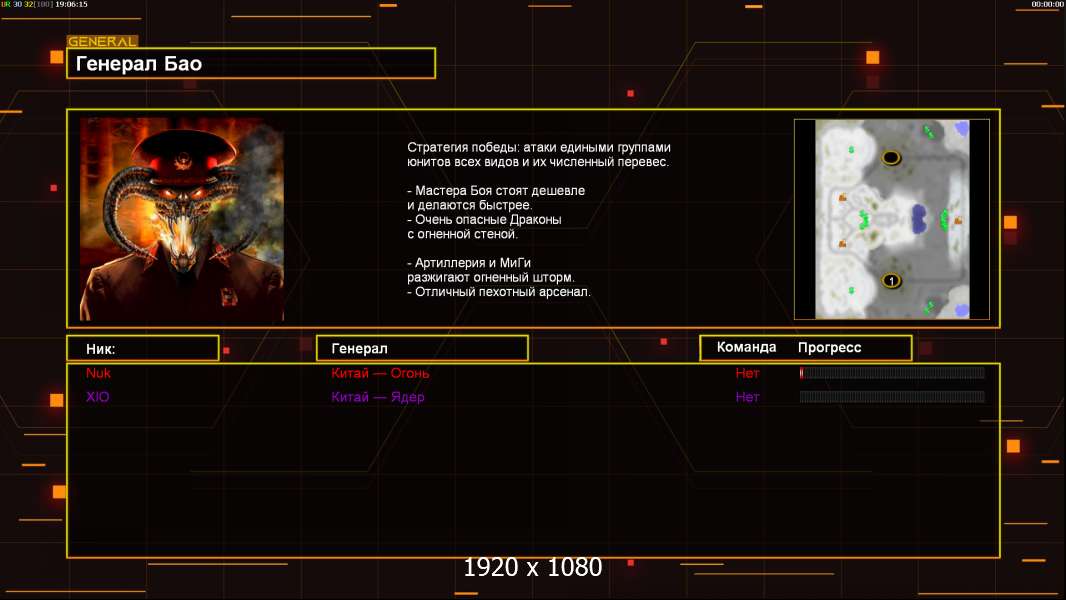Click the map preview thumbnail
The image size is (1066, 600).
coord(892,219)
